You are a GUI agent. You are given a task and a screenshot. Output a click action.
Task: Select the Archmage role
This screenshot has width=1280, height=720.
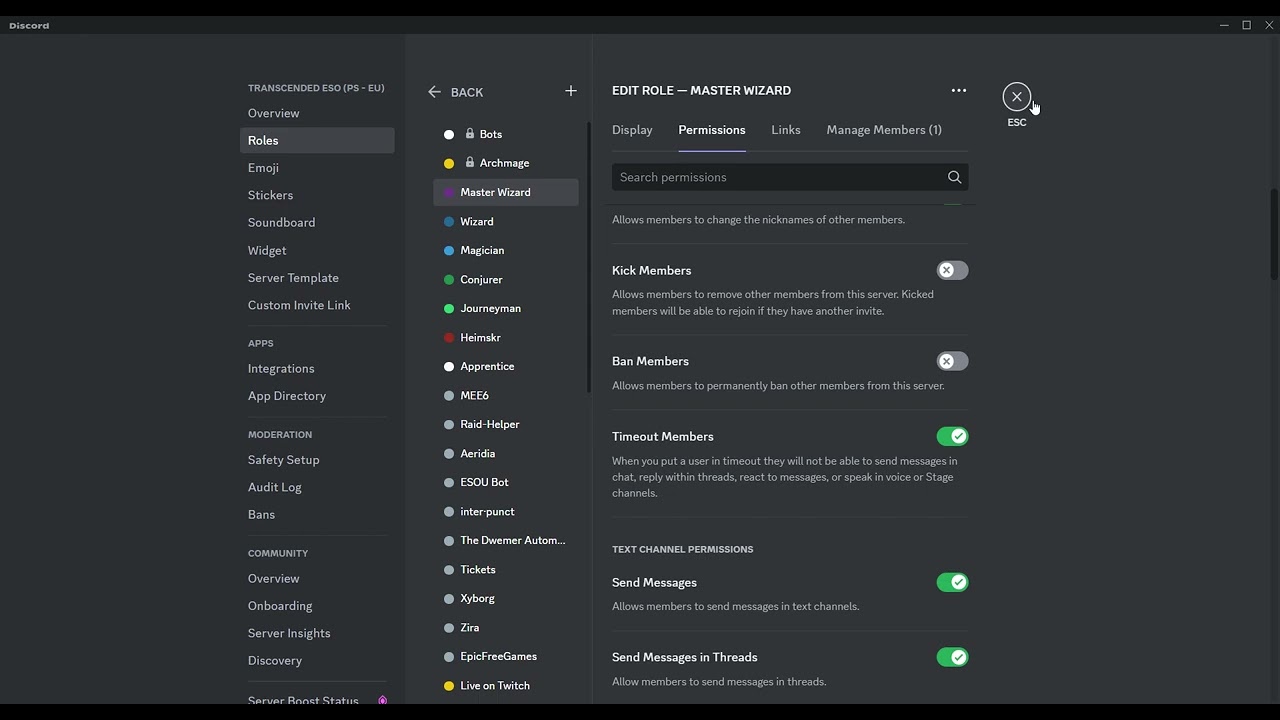pos(506,163)
